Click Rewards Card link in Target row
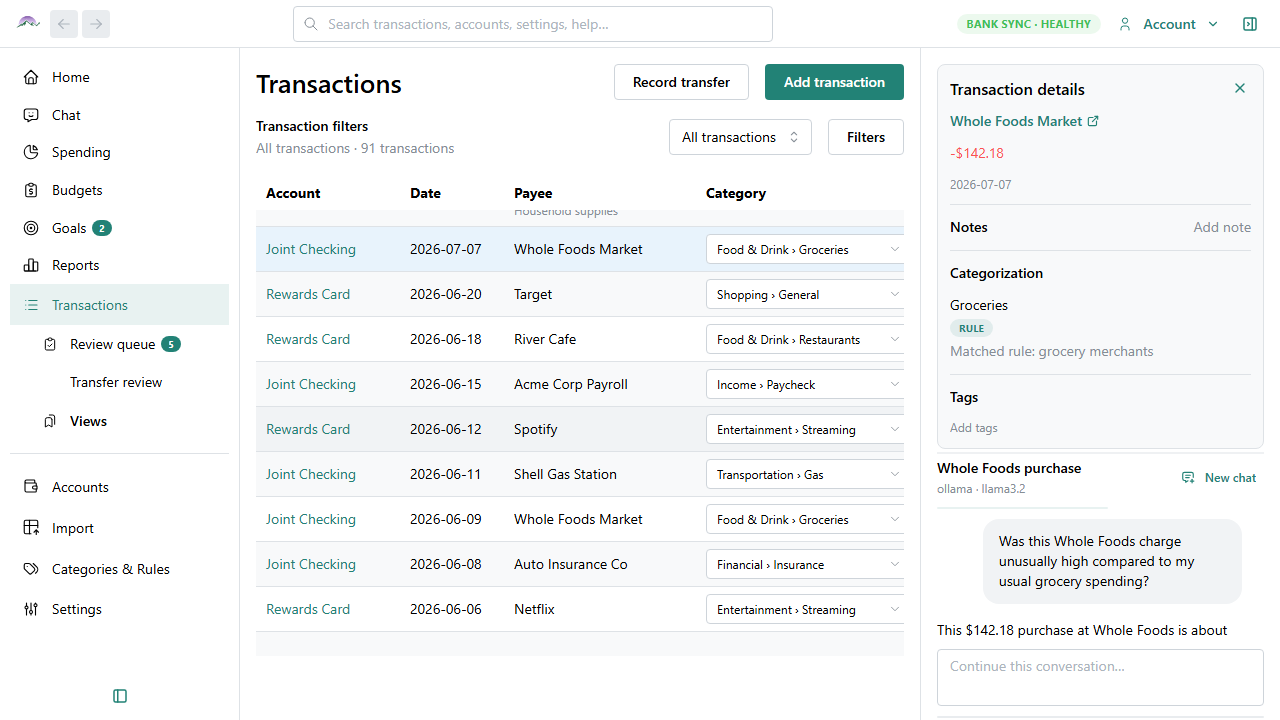The image size is (1280, 720). pos(308,294)
